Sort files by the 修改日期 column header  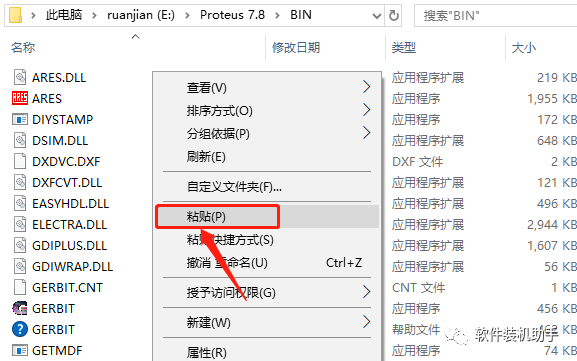coord(296,47)
